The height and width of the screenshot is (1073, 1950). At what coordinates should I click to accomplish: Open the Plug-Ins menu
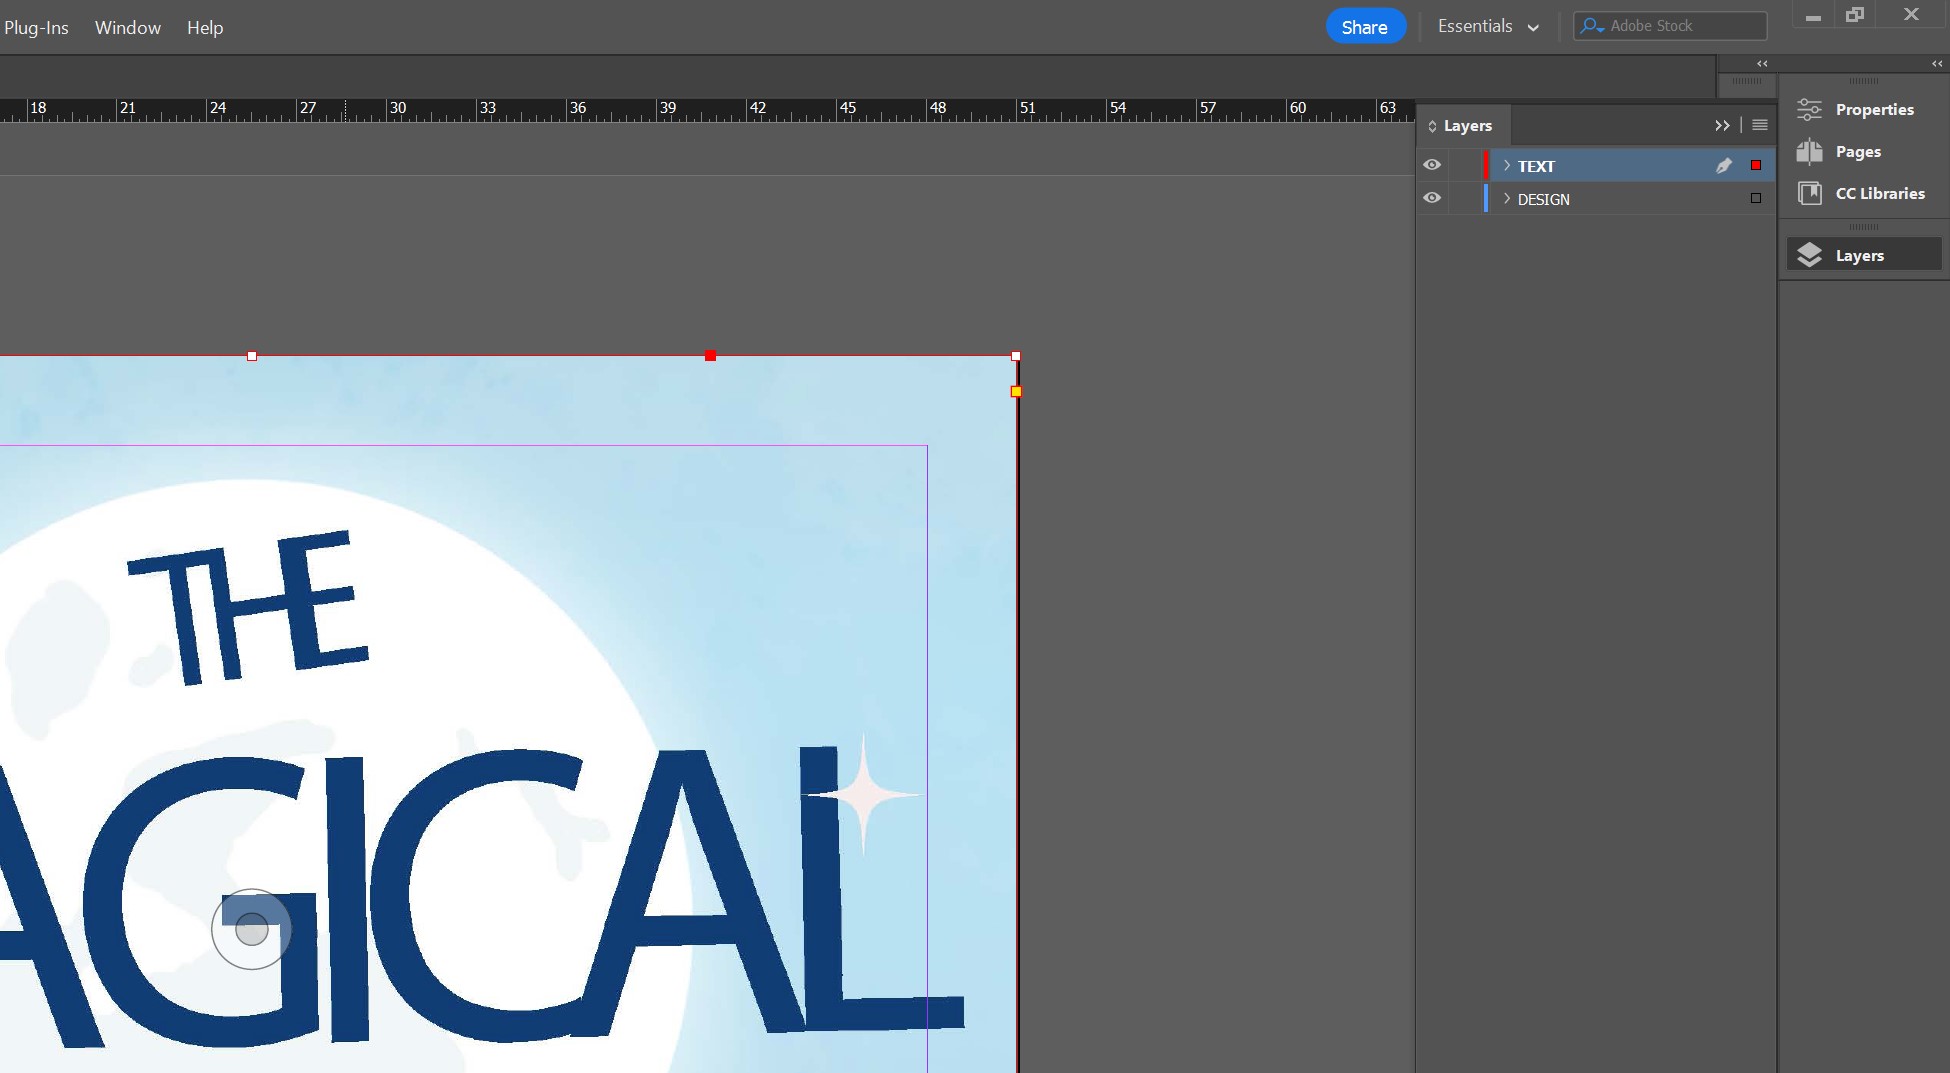[x=36, y=27]
